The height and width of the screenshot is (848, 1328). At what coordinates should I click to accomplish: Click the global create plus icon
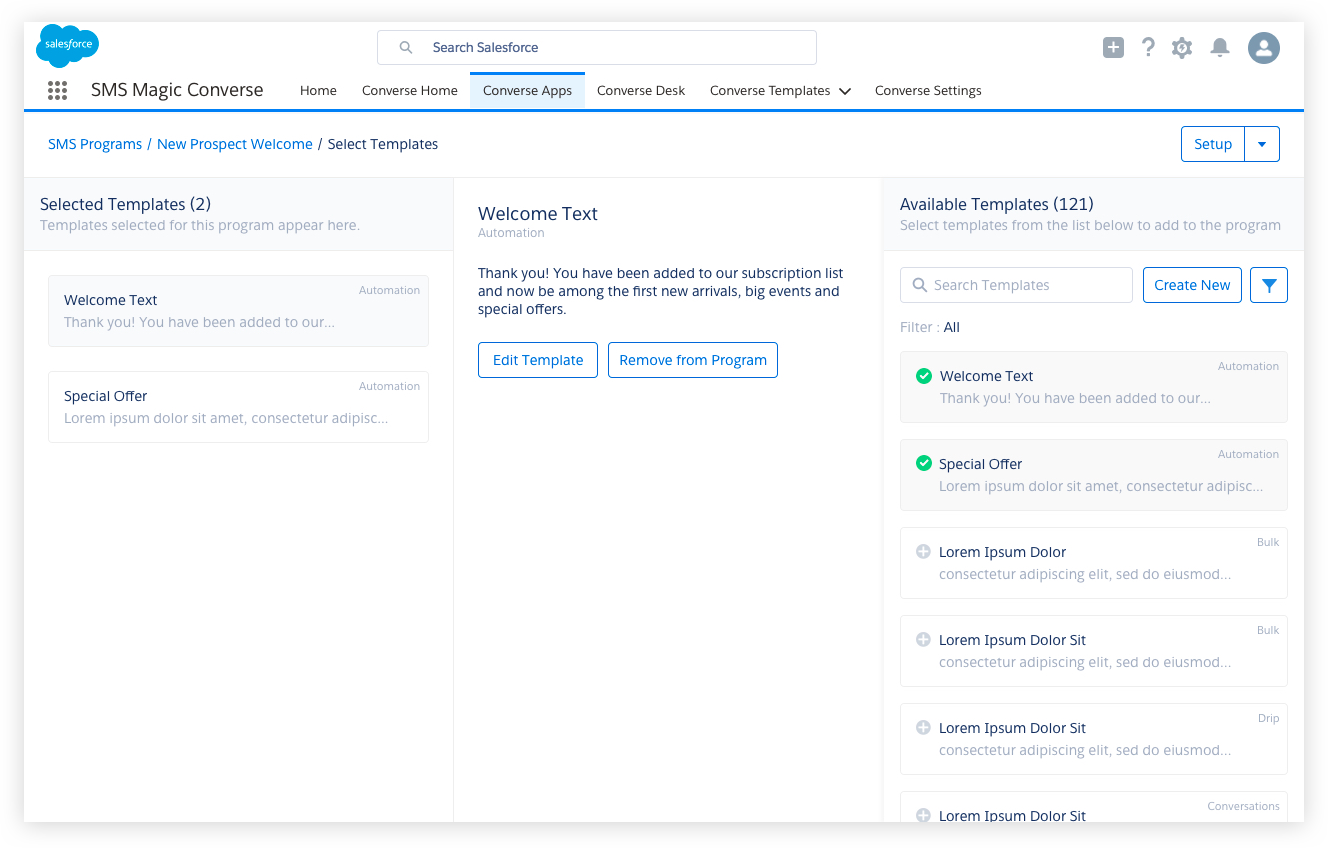(1113, 47)
